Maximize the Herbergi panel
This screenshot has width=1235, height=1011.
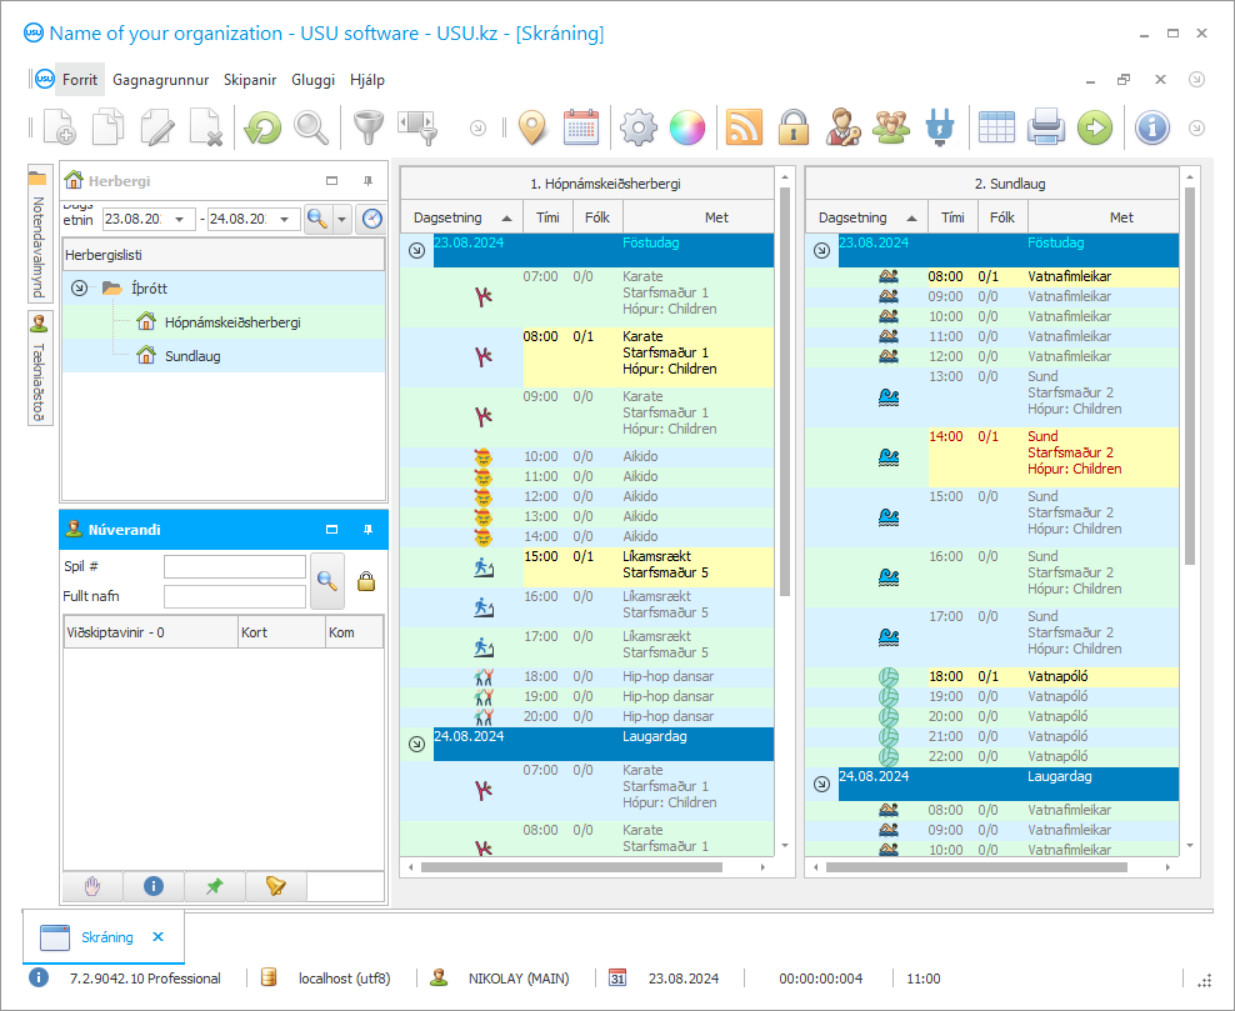click(x=331, y=181)
